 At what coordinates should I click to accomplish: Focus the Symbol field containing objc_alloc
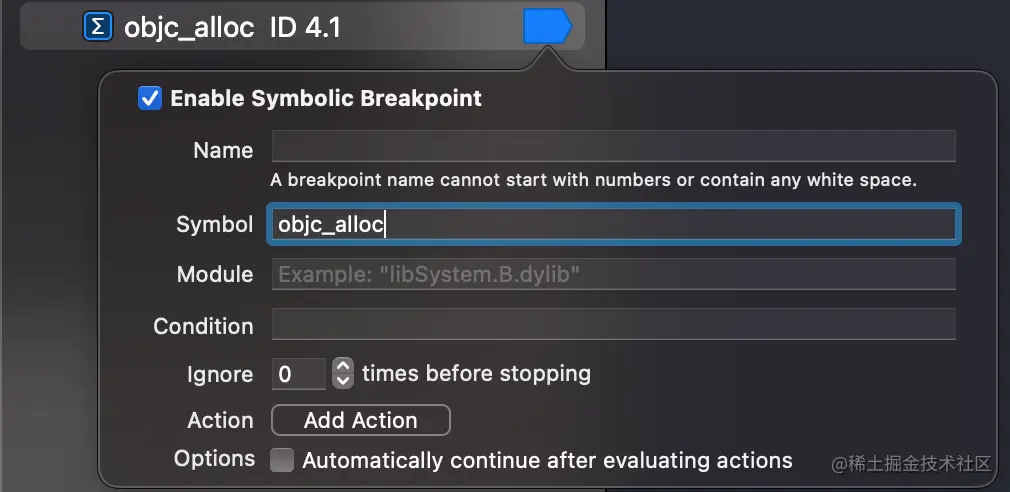[613, 224]
